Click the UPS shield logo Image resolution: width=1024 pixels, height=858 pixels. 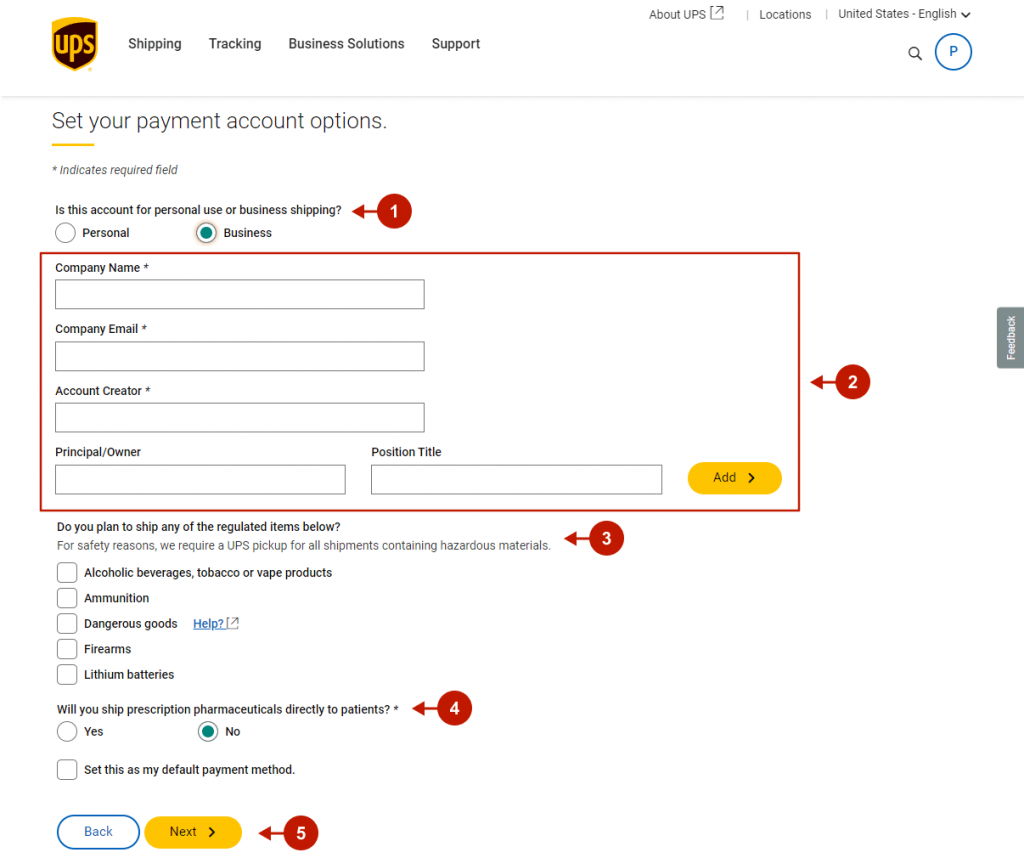point(74,44)
